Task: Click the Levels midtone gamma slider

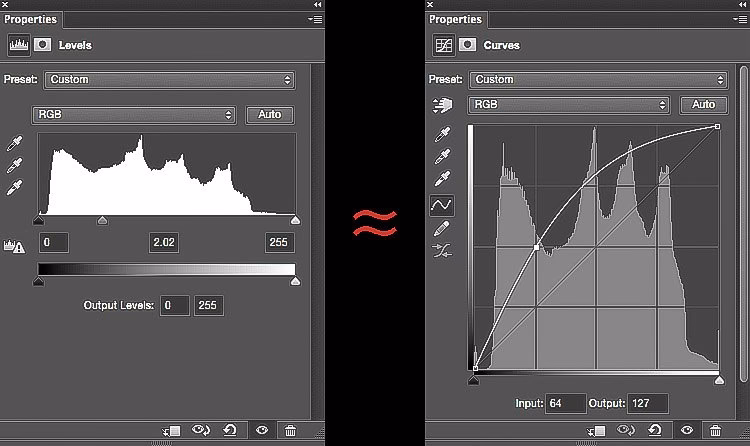Action: point(102,220)
